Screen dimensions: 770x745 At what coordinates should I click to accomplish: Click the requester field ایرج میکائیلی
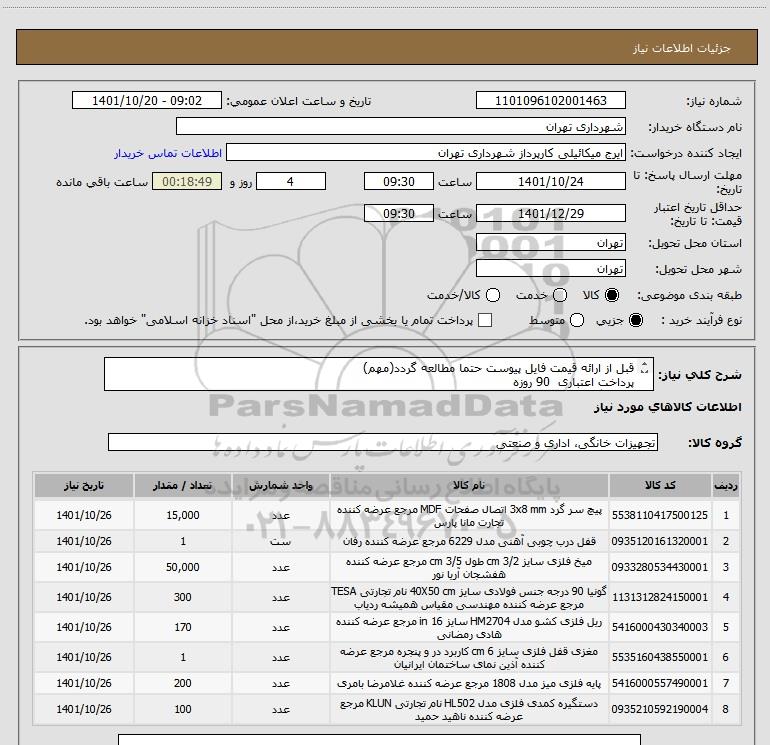coord(425,153)
